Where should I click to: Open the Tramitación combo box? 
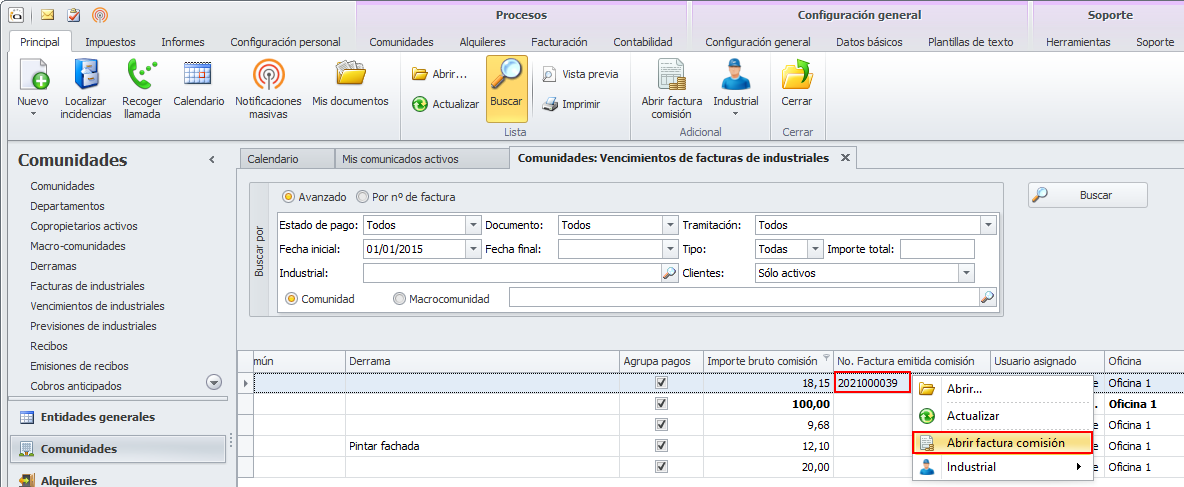(x=988, y=225)
